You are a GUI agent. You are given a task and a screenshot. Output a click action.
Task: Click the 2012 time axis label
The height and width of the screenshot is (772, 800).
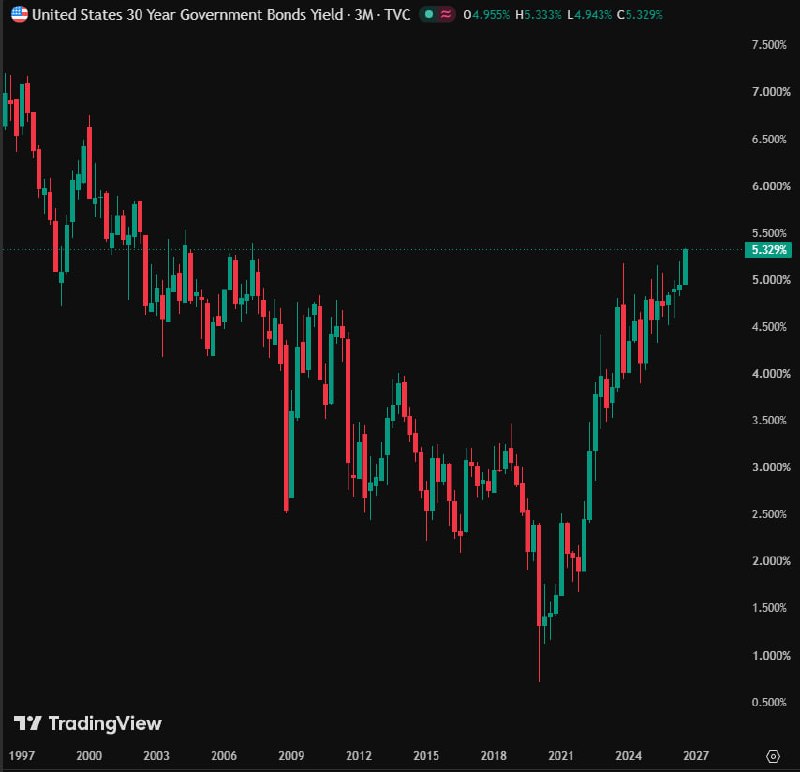pos(359,756)
